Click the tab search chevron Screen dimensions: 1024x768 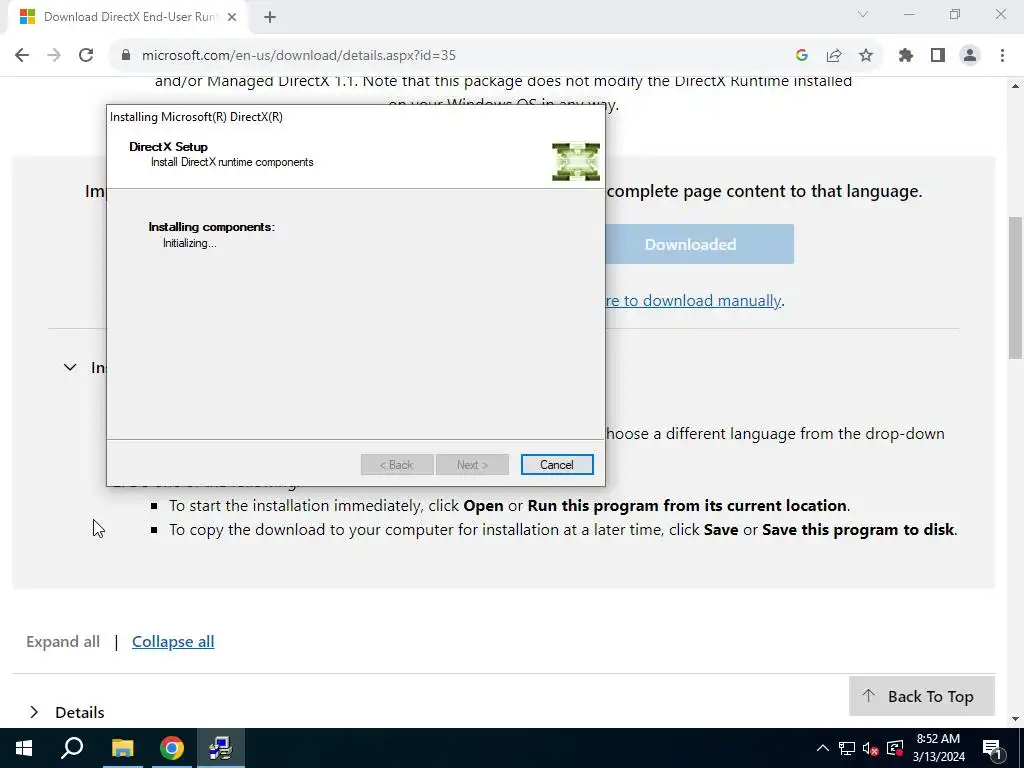863,14
